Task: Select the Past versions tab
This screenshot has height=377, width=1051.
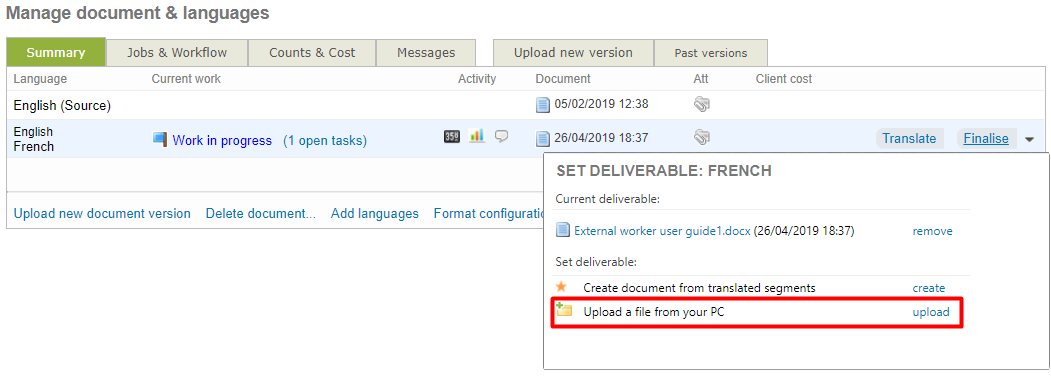Action: tap(710, 53)
